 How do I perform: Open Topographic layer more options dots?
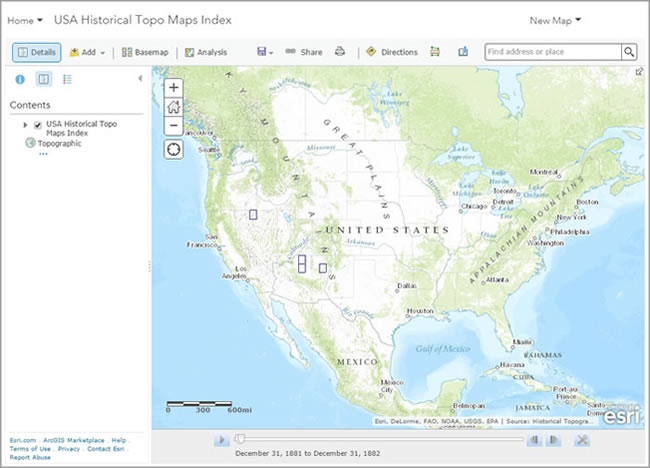[x=43, y=154]
